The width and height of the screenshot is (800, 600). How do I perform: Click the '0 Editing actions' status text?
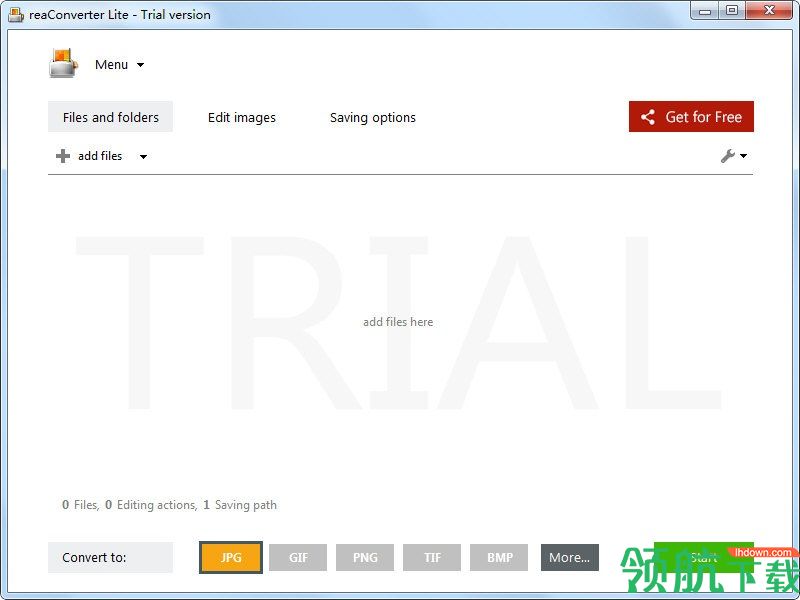pos(151,505)
